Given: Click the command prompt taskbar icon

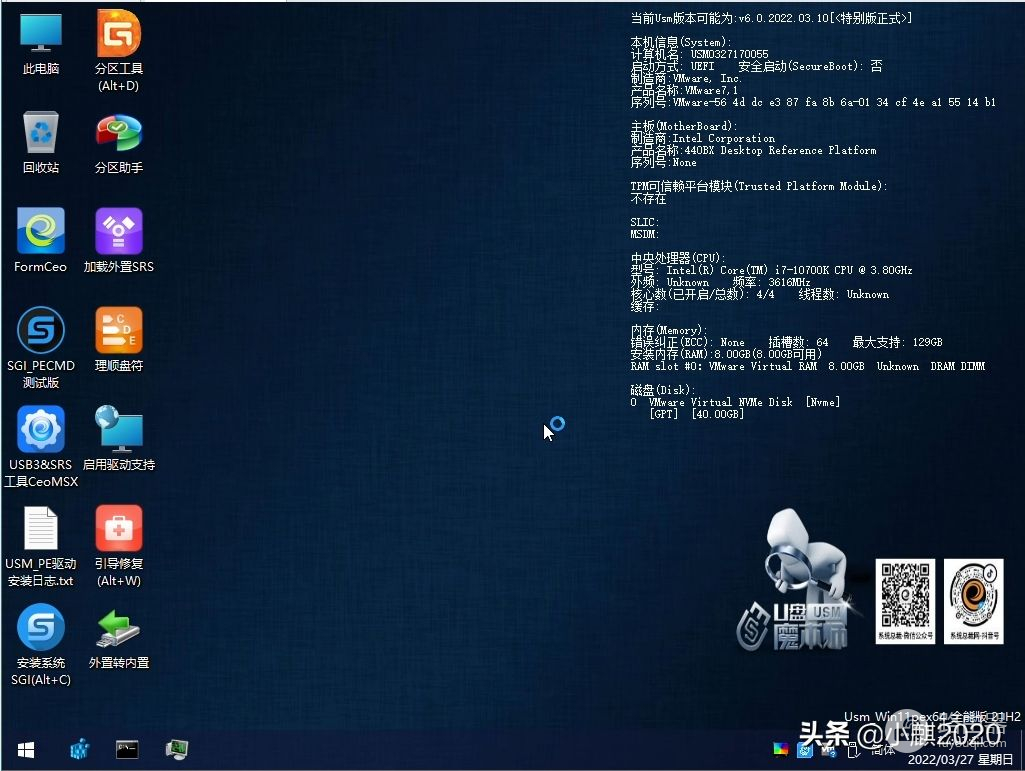Looking at the screenshot, I should (127, 749).
